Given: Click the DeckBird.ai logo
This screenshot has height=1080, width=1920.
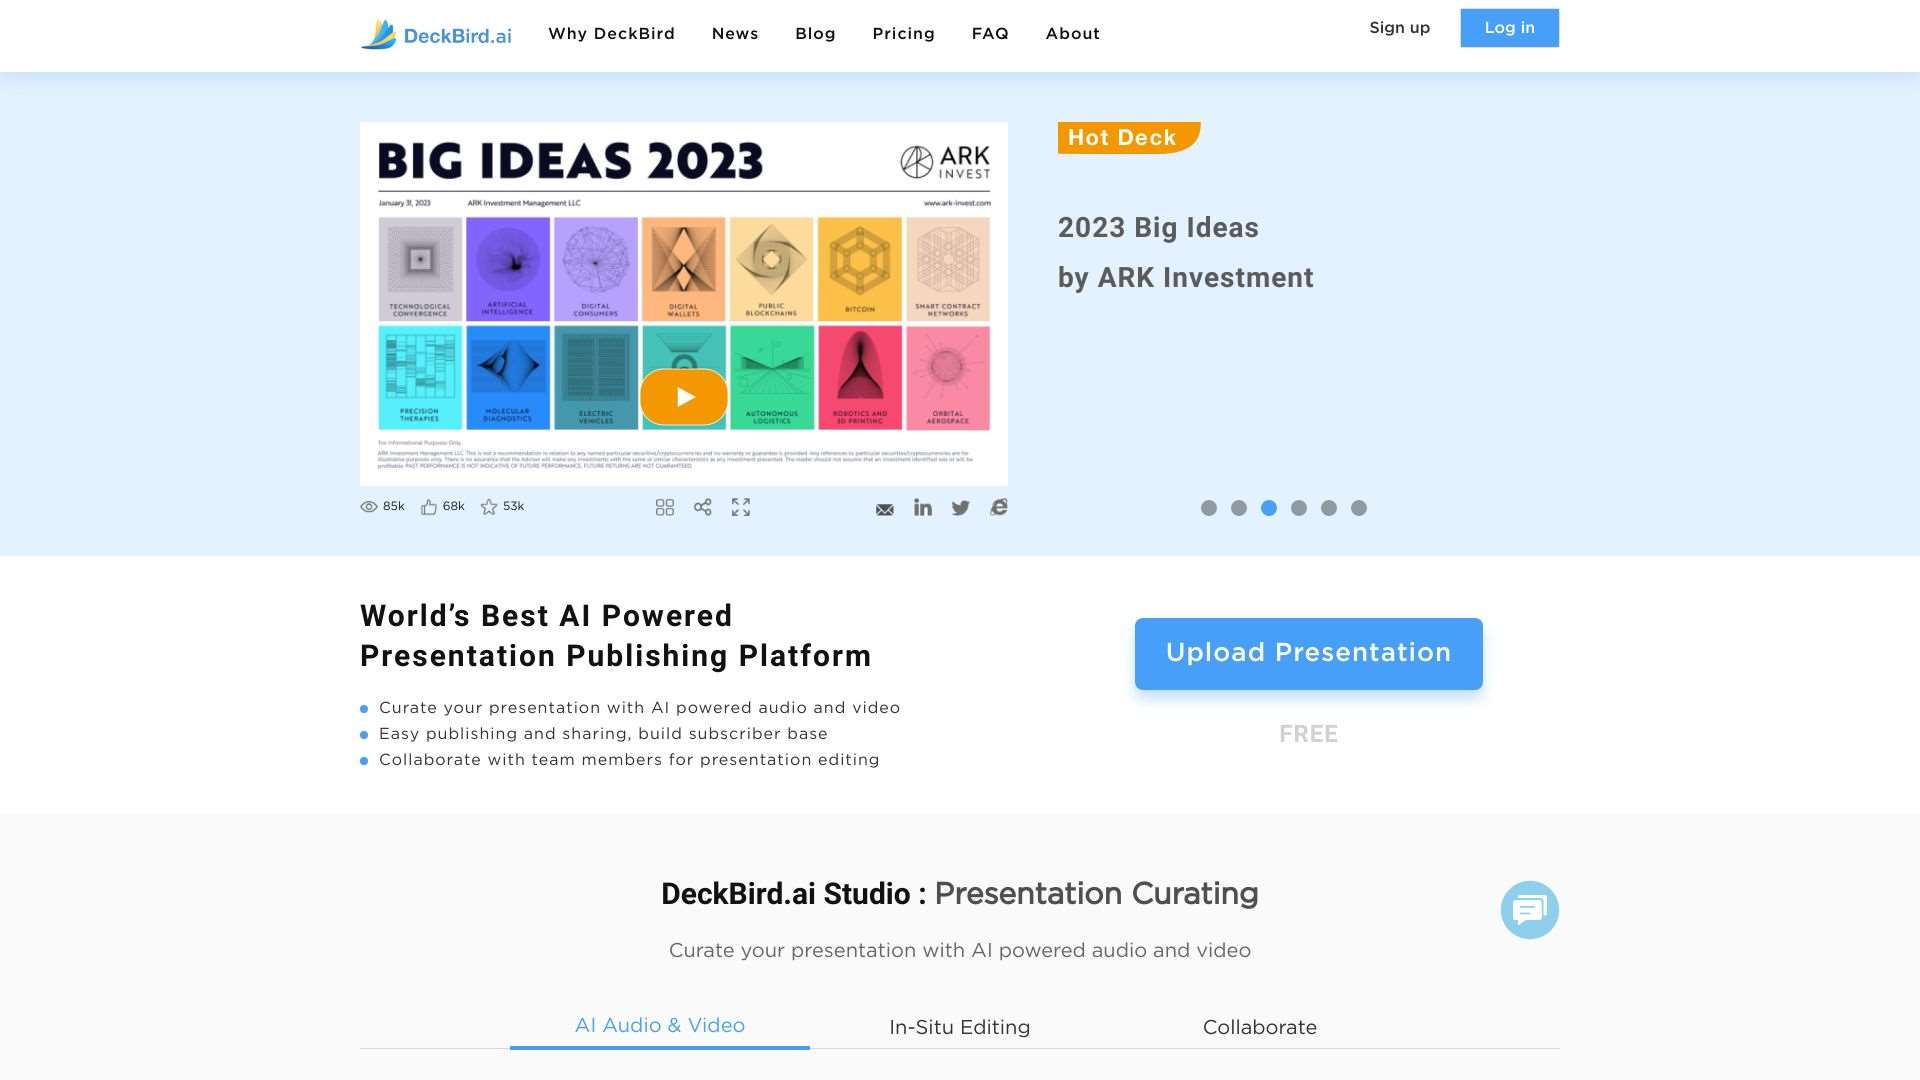Looking at the screenshot, I should pyautogui.click(x=435, y=34).
